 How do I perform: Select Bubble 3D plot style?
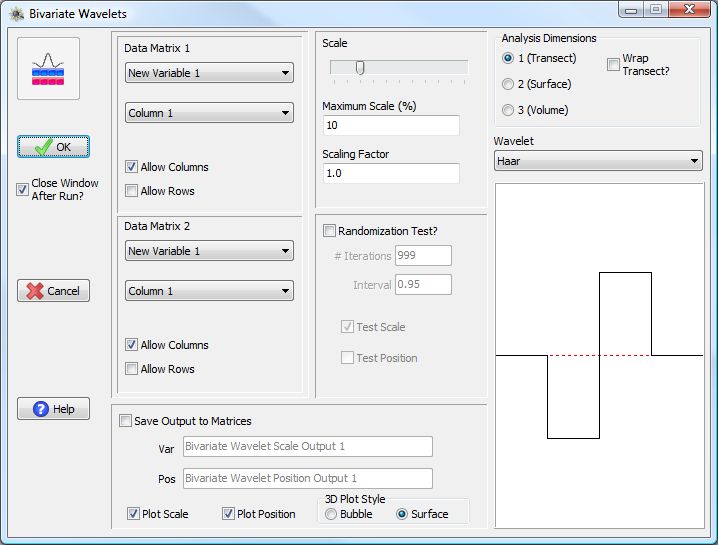click(x=331, y=514)
